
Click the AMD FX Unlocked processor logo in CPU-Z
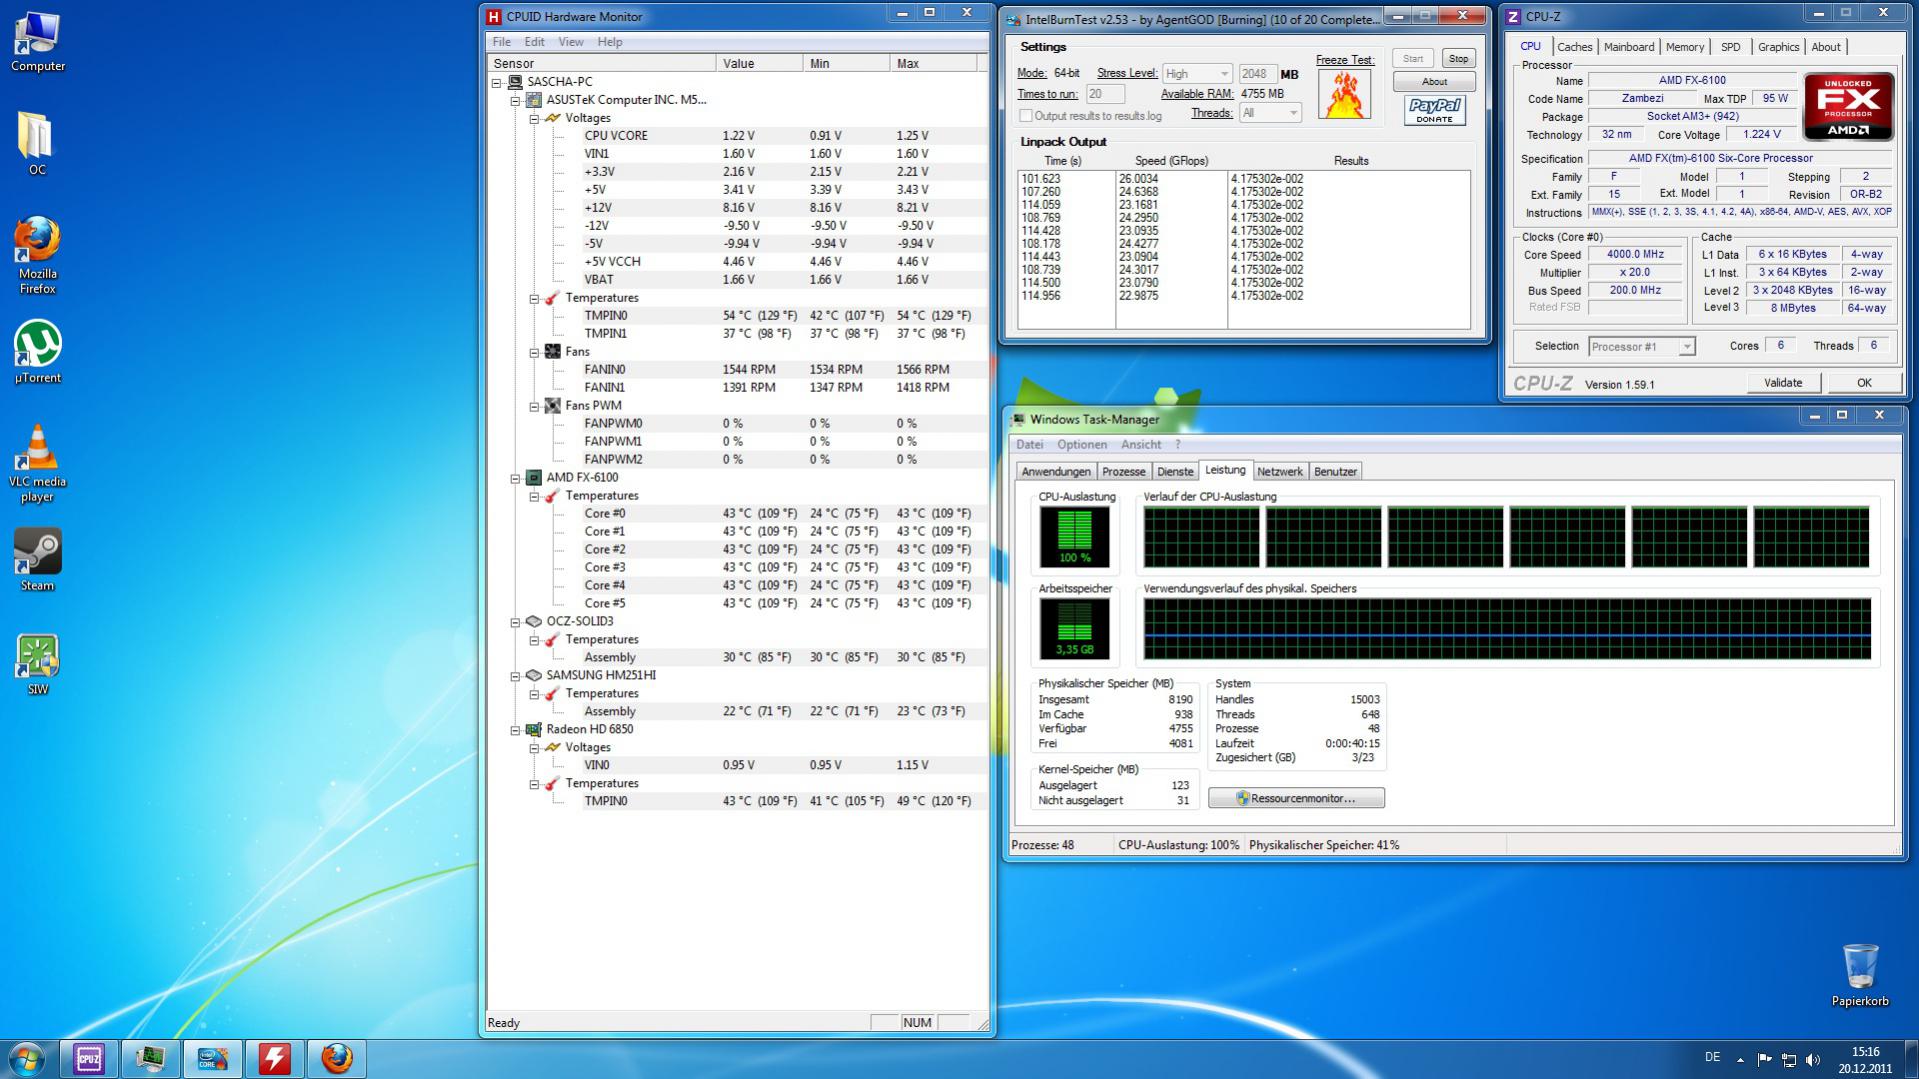click(x=1848, y=106)
